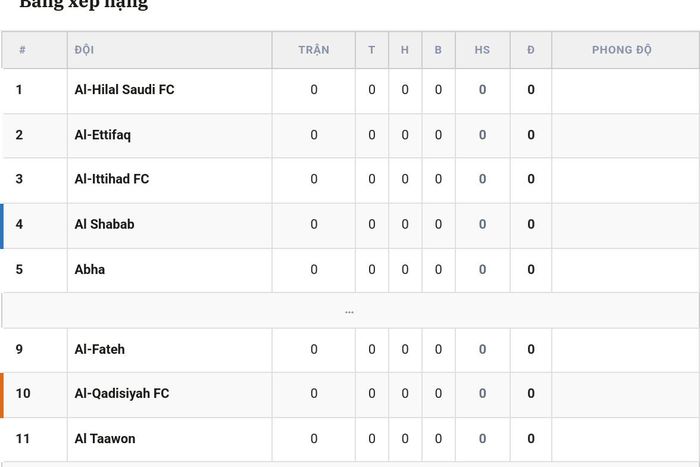The image size is (700, 467).
Task: Open the Al-Qadisiyah FC team link
Action: tap(122, 393)
